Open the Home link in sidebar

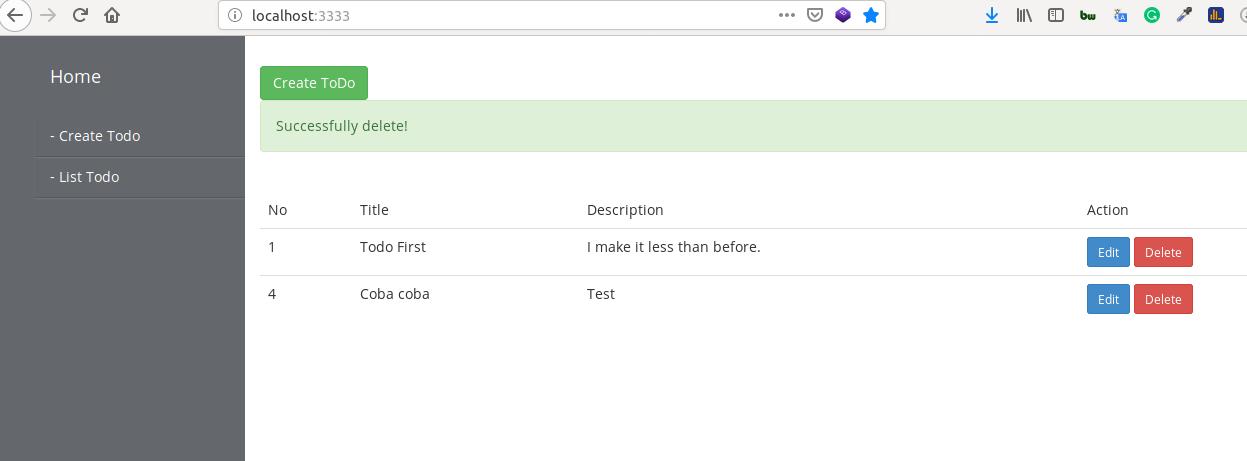[76, 77]
